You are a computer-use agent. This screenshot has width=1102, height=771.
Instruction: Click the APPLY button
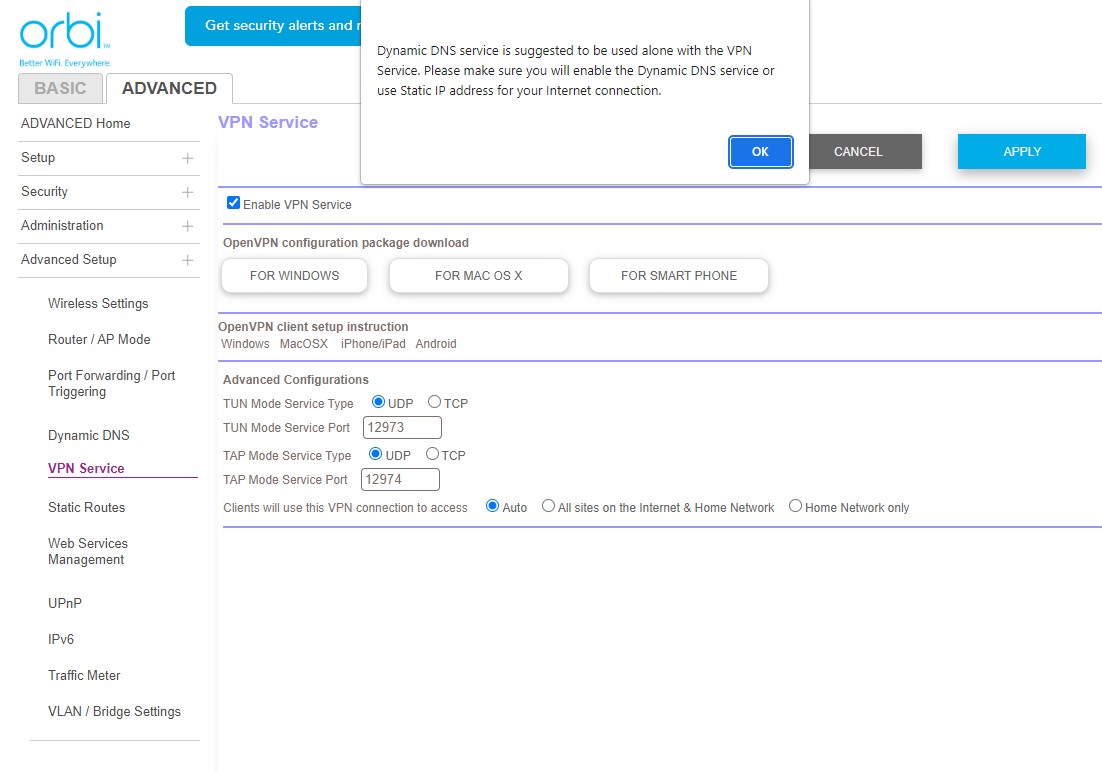[x=1021, y=152]
